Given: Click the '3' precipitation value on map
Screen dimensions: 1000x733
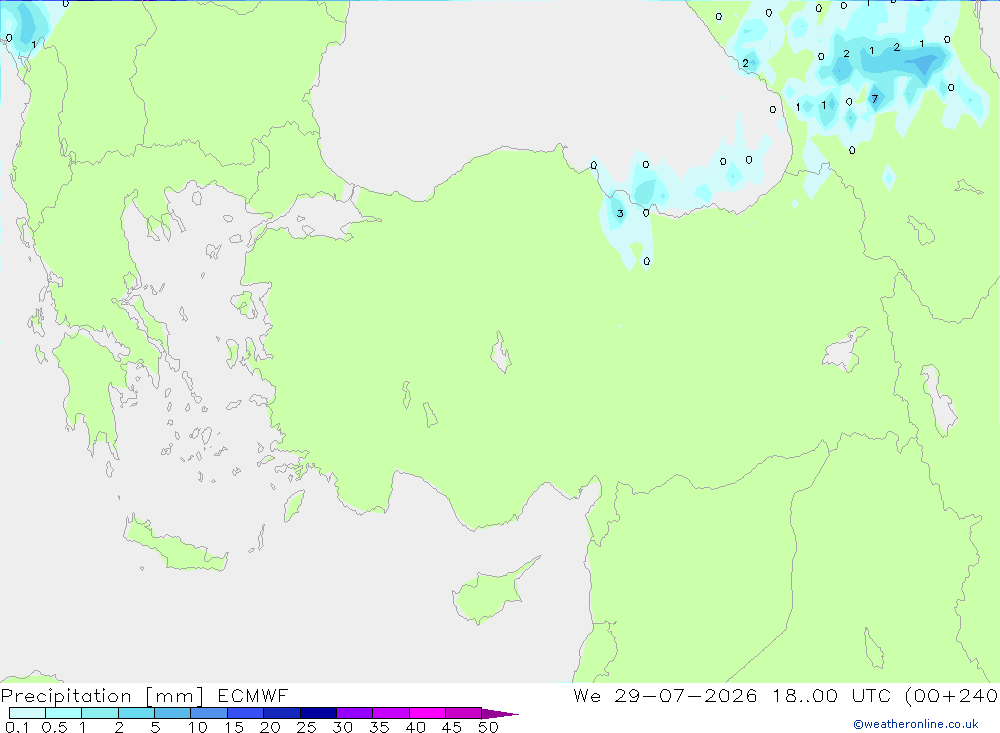Looking at the screenshot, I should click(x=620, y=213).
